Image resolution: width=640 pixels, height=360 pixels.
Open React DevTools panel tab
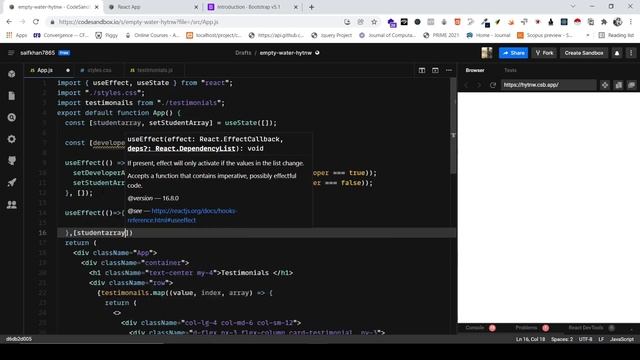pyautogui.click(x=586, y=328)
